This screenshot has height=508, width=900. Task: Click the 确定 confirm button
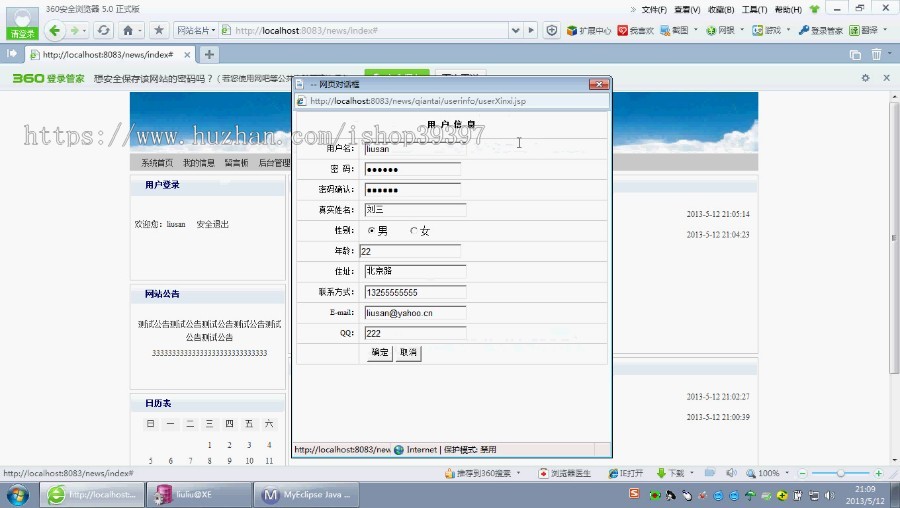[x=379, y=352]
